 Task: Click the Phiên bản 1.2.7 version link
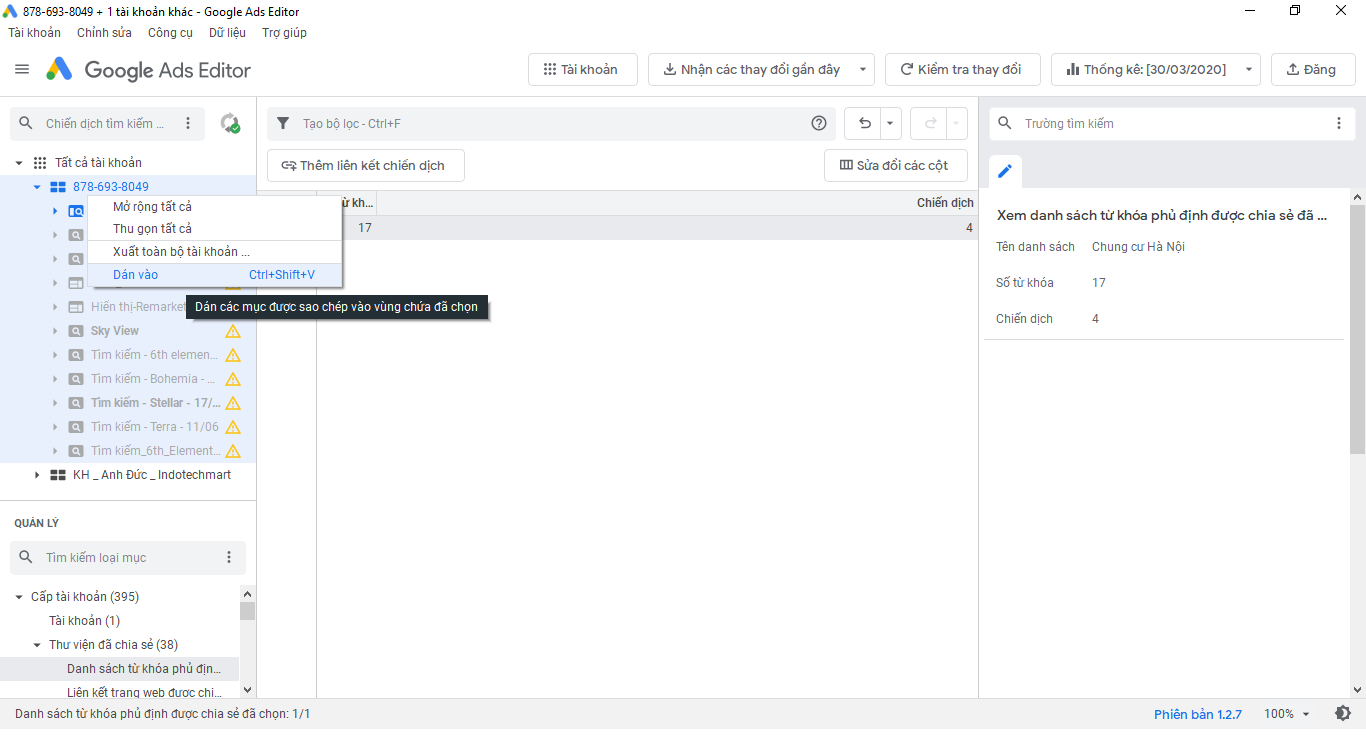pos(1197,714)
